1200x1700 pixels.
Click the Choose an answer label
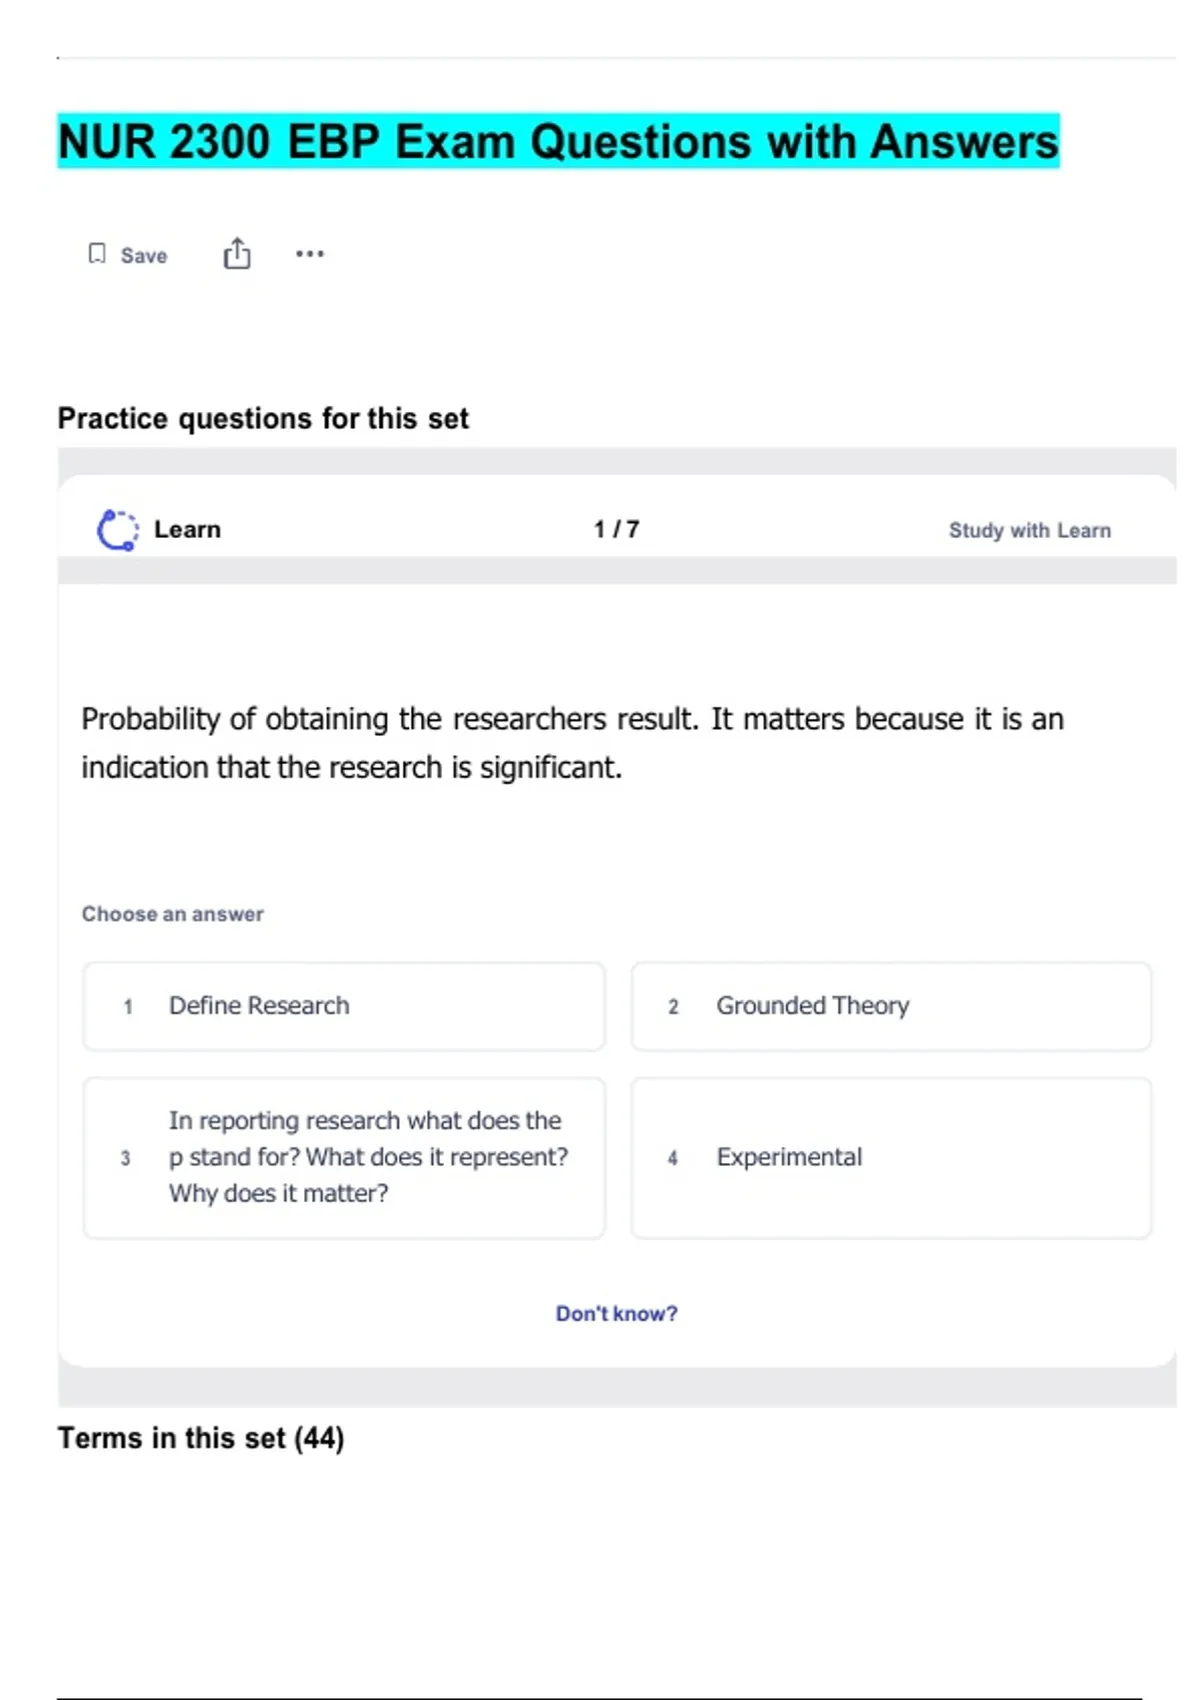point(173,914)
